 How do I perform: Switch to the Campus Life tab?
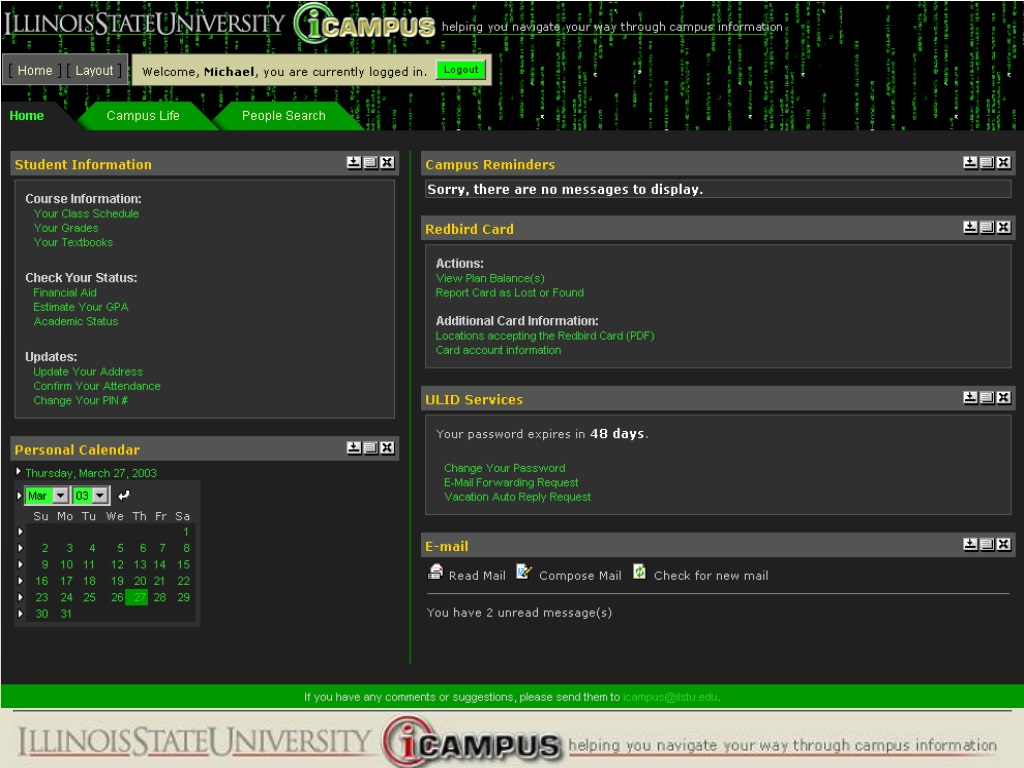click(143, 116)
